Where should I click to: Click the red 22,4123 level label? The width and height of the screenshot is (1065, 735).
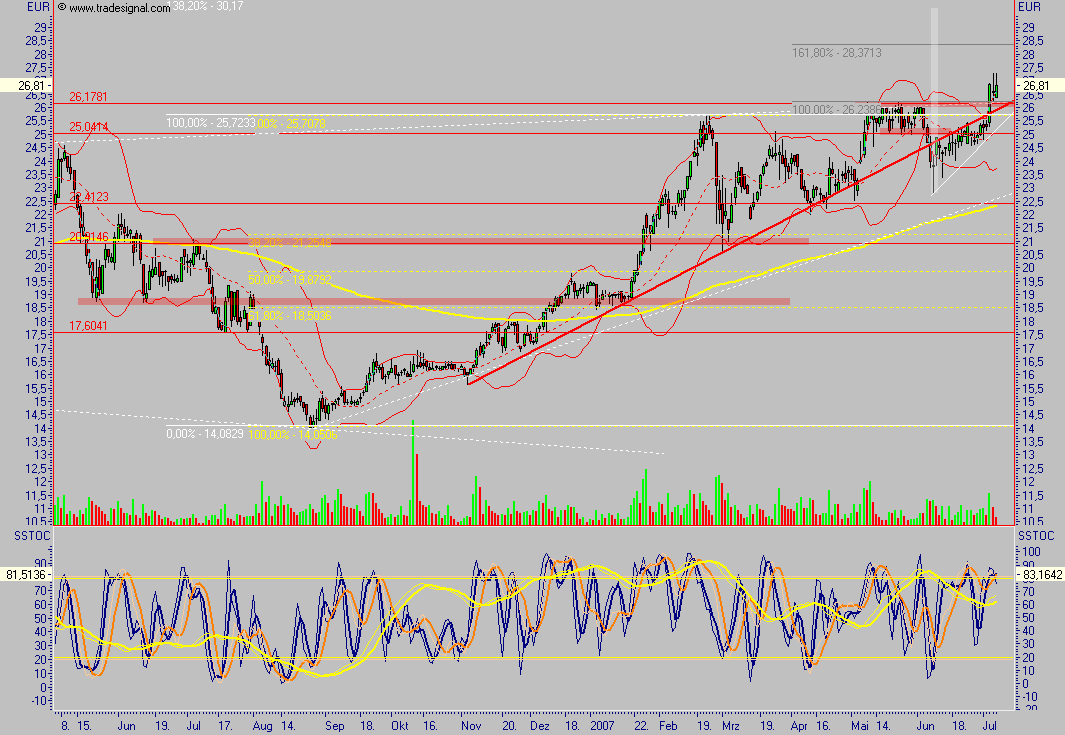(x=88, y=196)
